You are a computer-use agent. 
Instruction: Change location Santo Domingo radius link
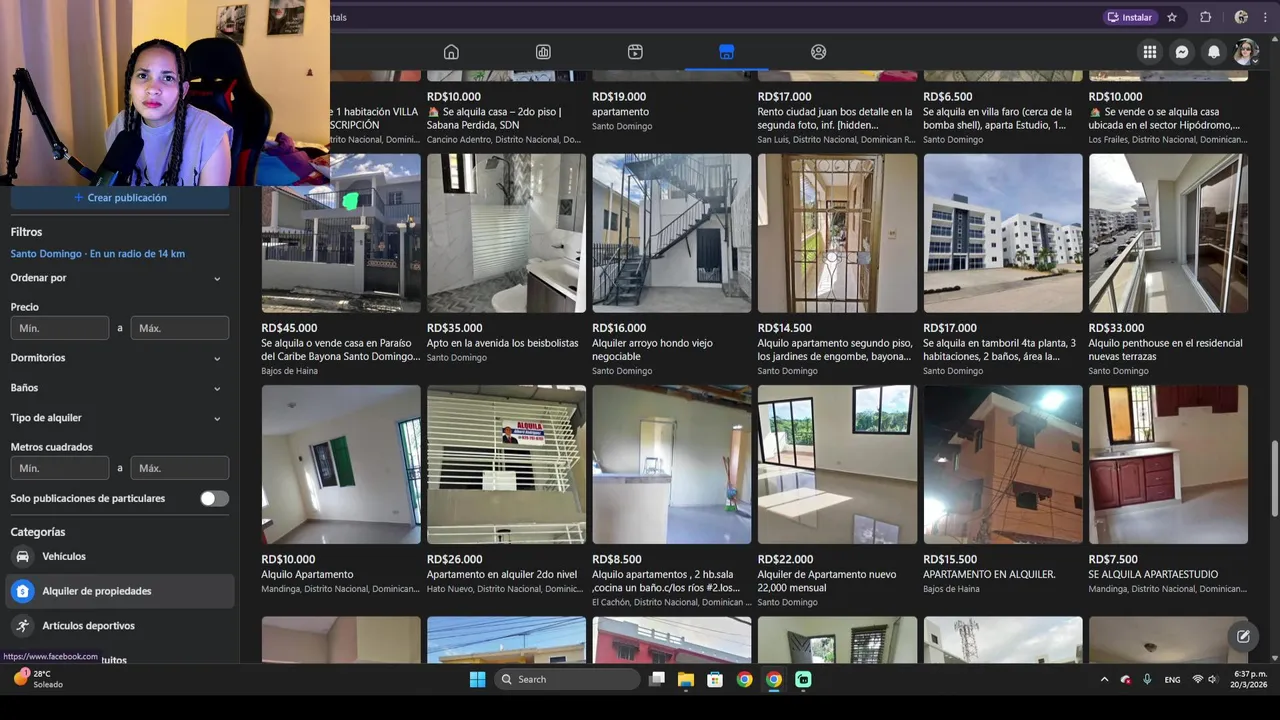98,254
